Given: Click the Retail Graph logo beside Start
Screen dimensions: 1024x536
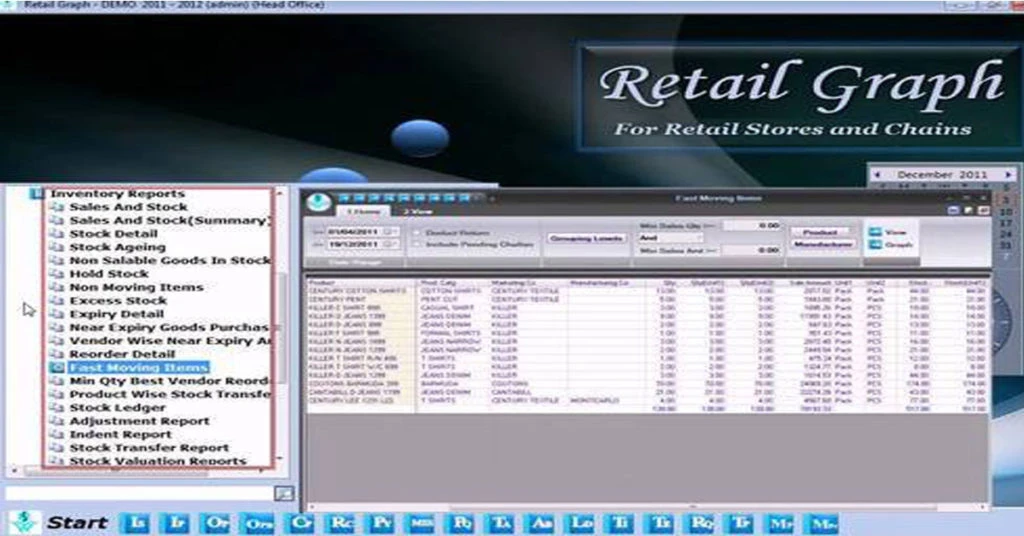Looking at the screenshot, I should pyautogui.click(x=24, y=522).
